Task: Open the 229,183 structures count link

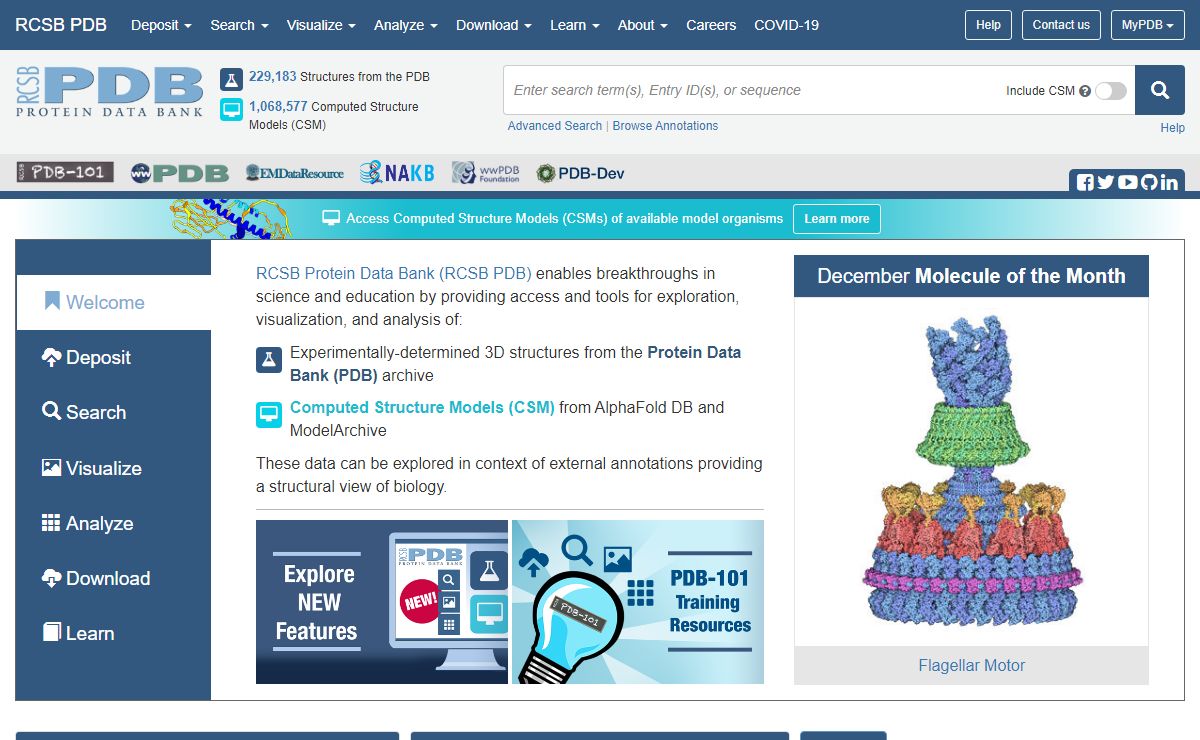Action: (x=273, y=76)
